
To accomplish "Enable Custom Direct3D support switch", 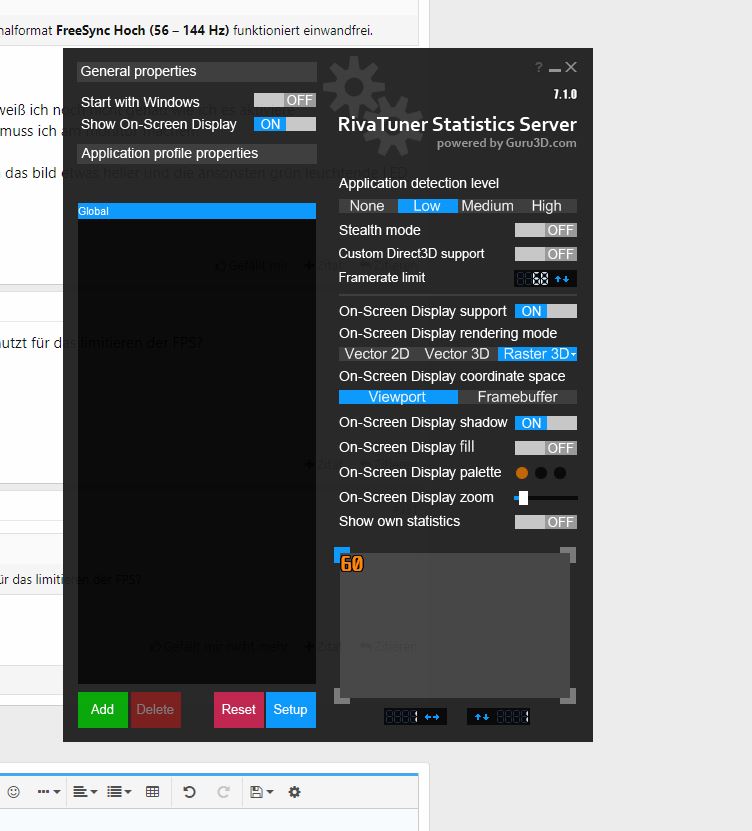I will [545, 254].
